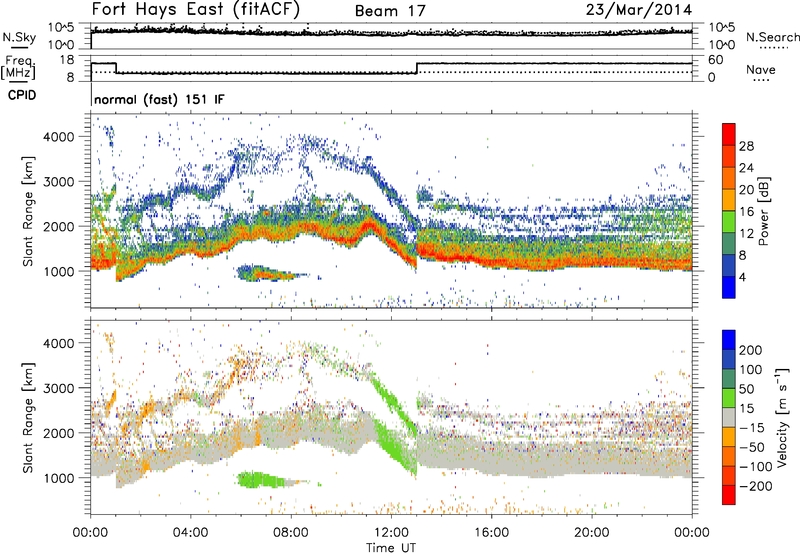Click the red -200 velocity color segment
The width and height of the screenshot is (800, 554).
coord(729,495)
